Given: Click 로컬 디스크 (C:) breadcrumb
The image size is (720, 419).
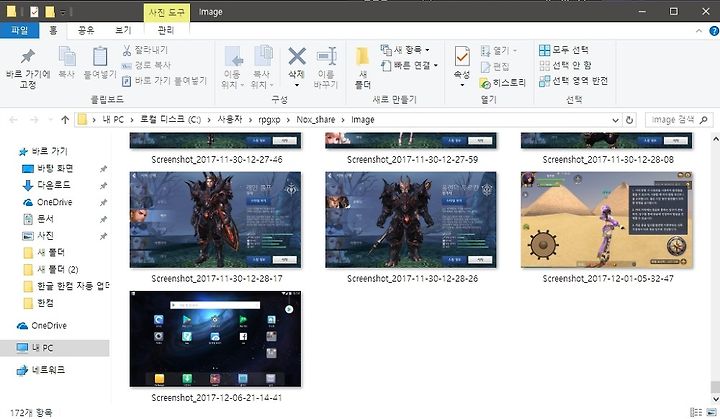Looking at the screenshot, I should [170, 120].
